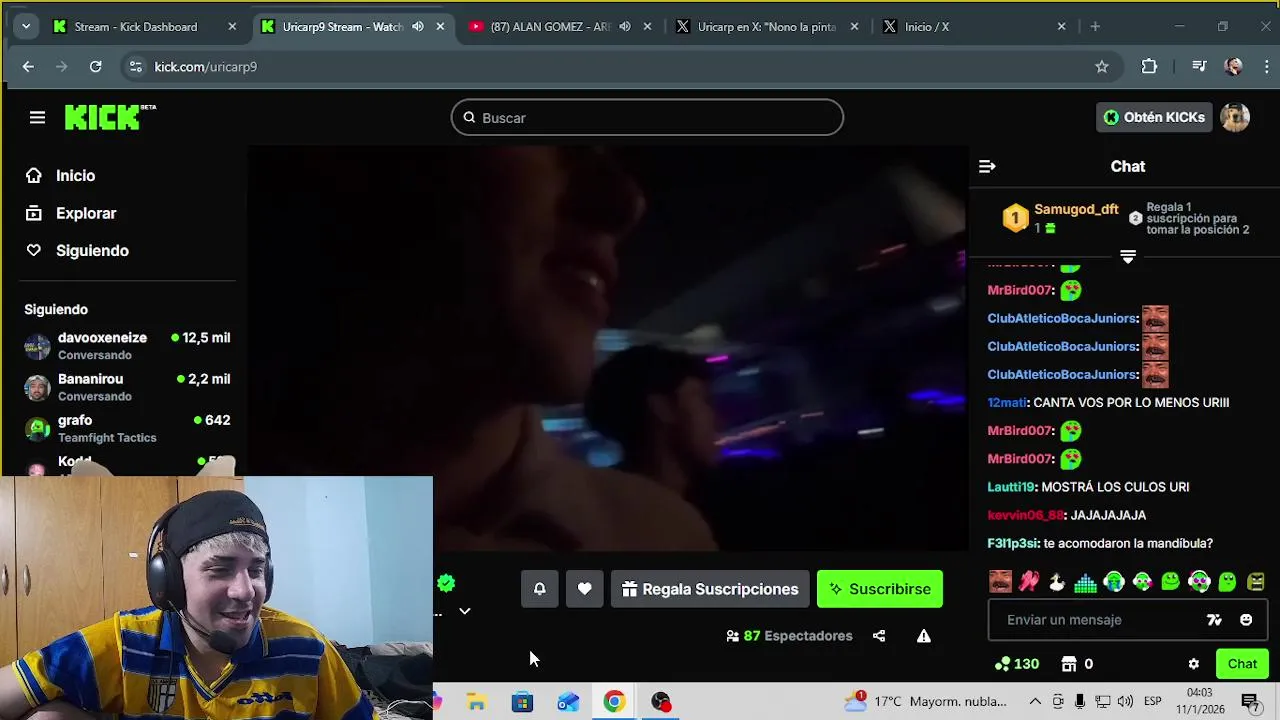This screenshot has width=1280, height=720.
Task: Open channel points balance 130
Action: coord(1017,664)
